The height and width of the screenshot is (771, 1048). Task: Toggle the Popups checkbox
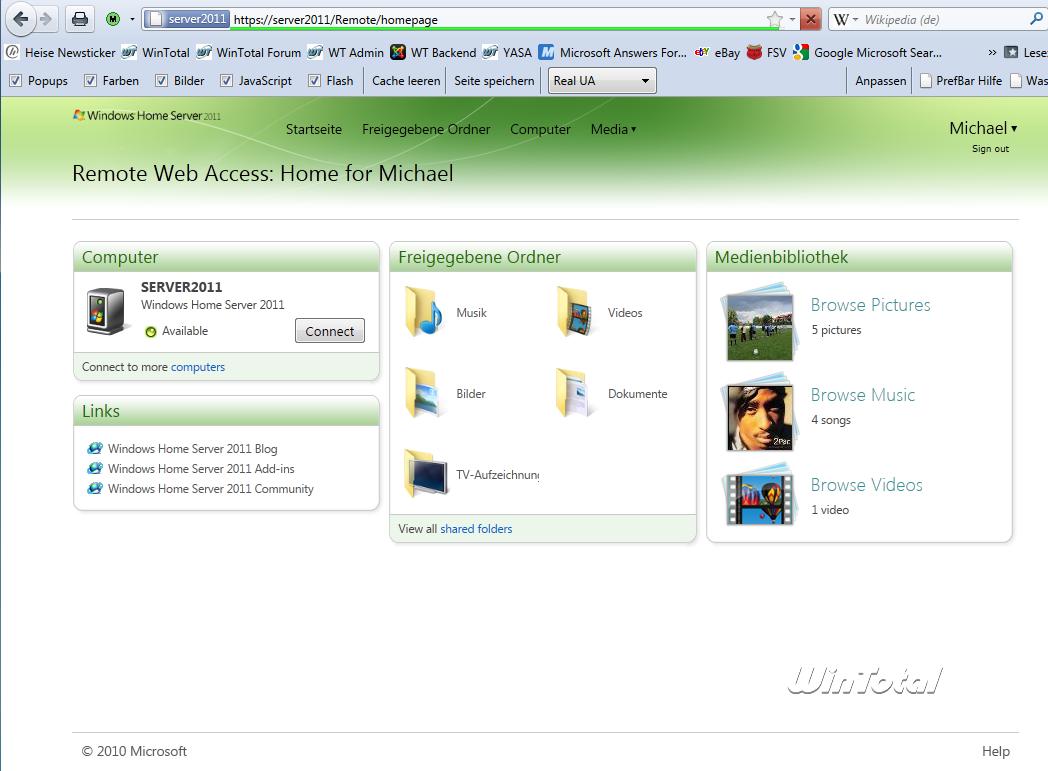pos(15,81)
